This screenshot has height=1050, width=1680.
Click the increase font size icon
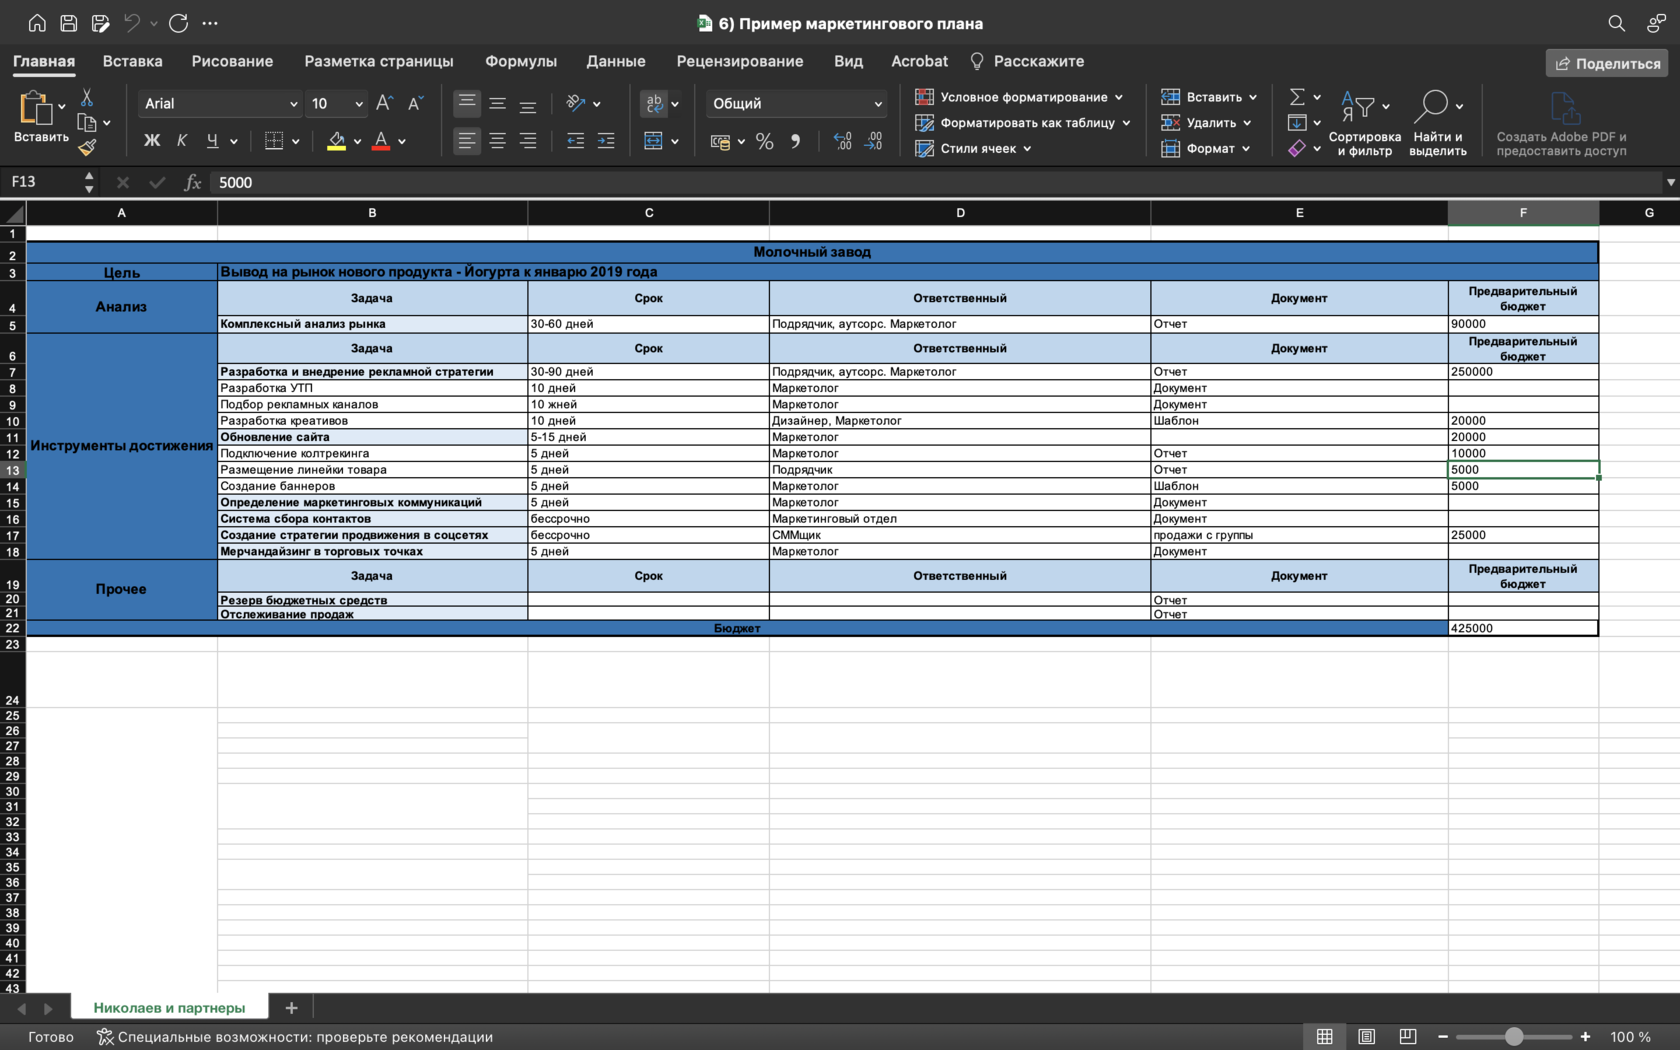coord(384,103)
